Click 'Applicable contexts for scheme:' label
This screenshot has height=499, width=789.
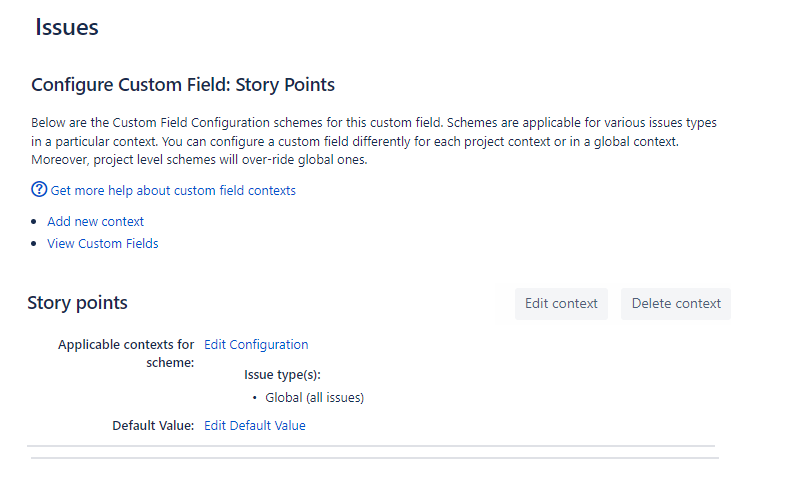point(126,353)
